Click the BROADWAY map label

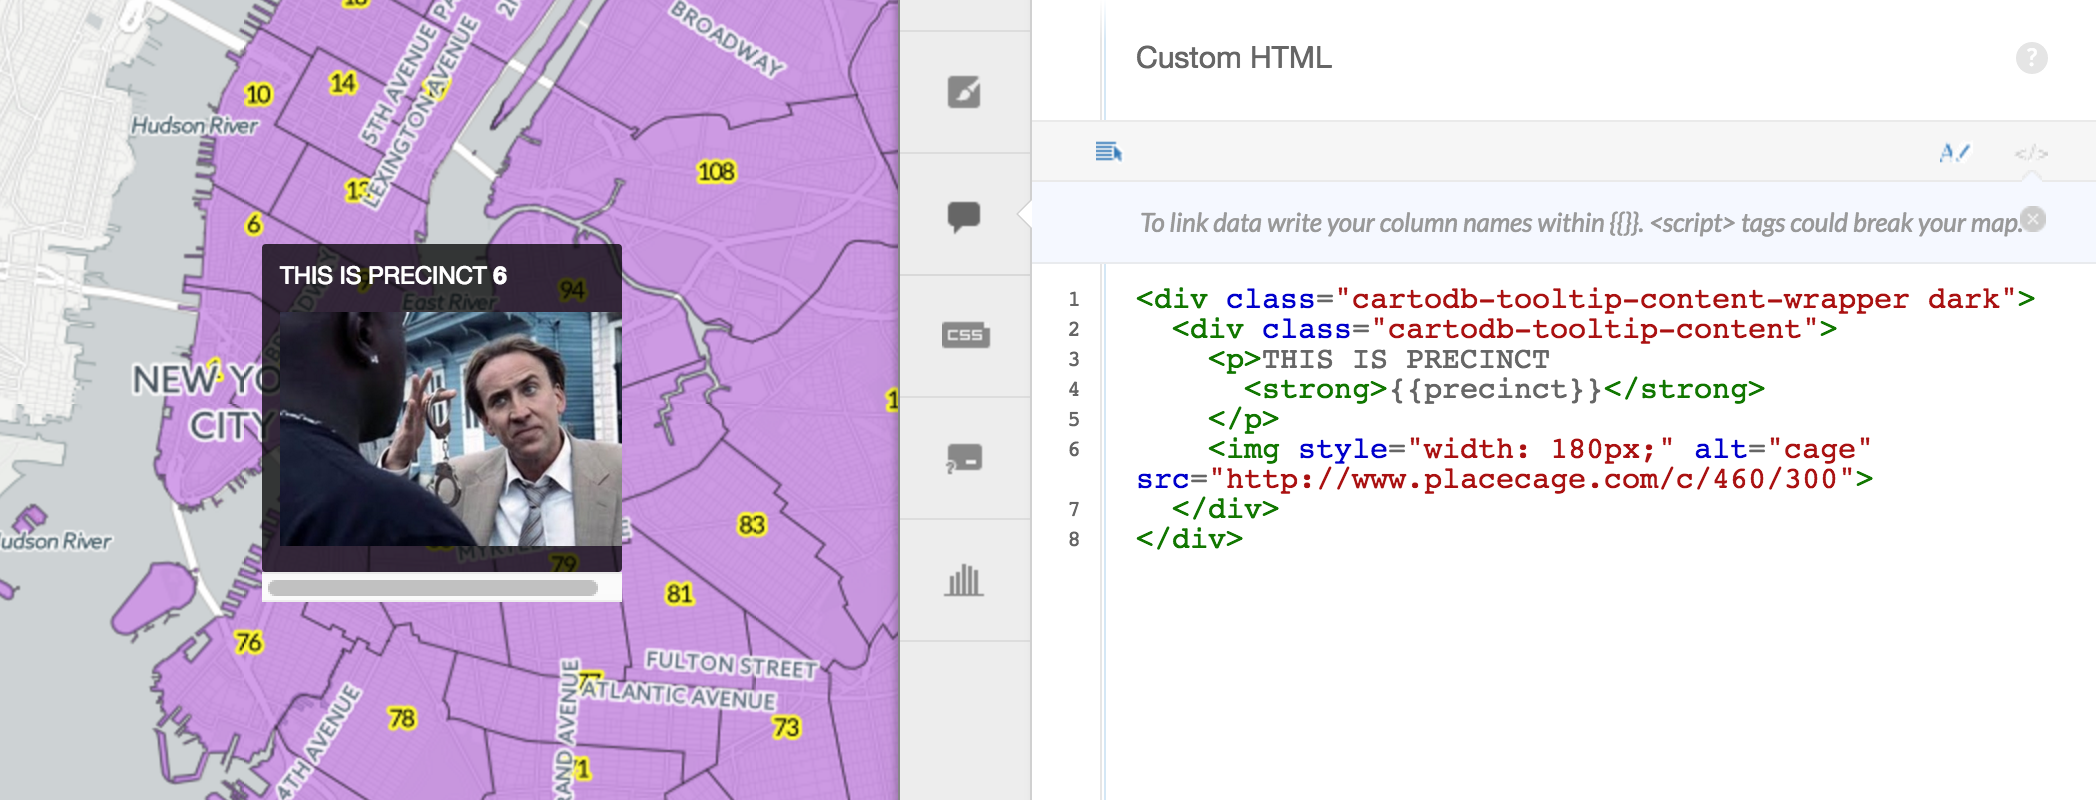point(727,38)
